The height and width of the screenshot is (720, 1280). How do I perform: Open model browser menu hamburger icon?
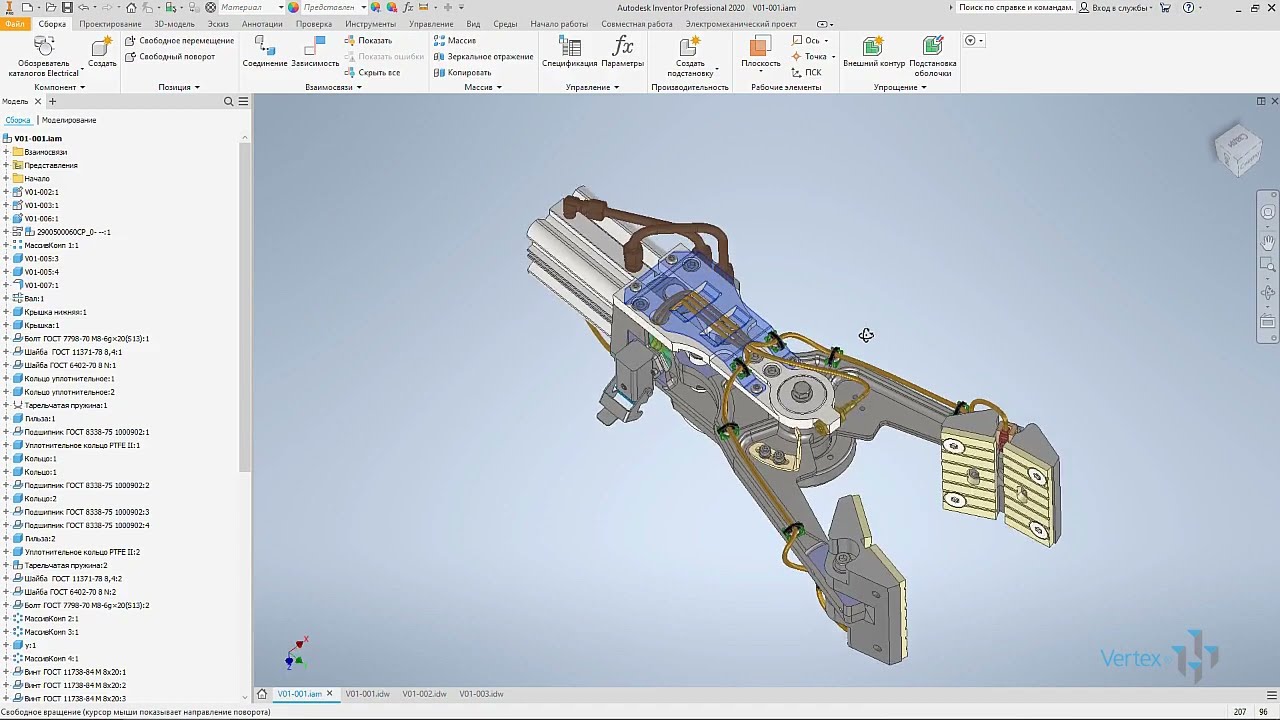pos(243,101)
